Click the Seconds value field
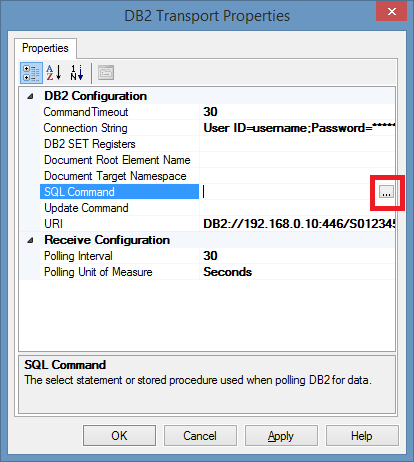Viewport: 414px width, 462px height. point(297,272)
